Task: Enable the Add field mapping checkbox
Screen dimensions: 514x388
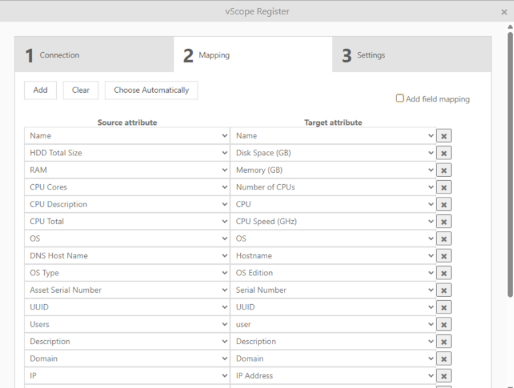Action: pos(400,98)
